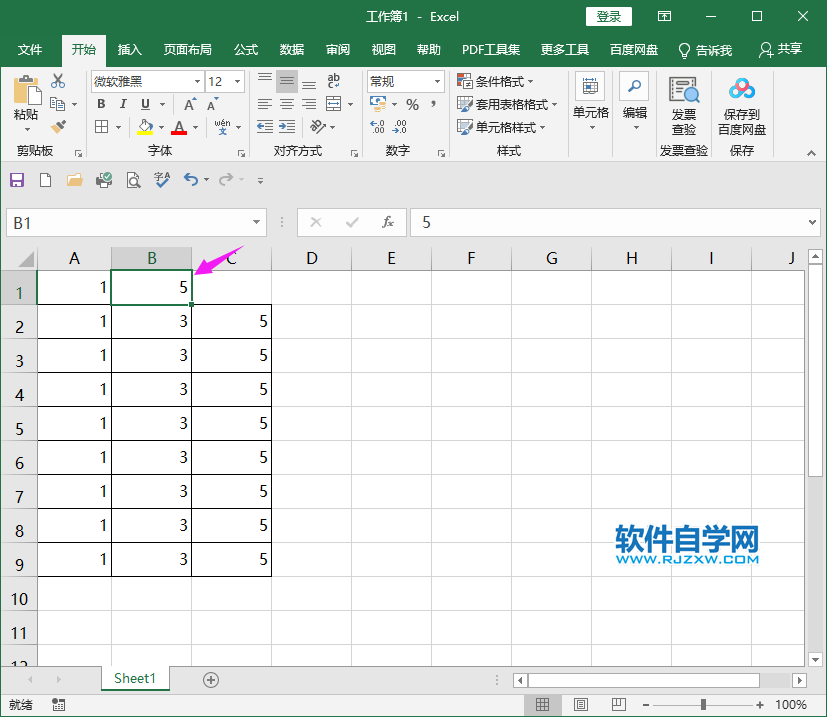Open the 条件格式 dropdown menu
The height and width of the screenshot is (717, 827).
click(495, 81)
